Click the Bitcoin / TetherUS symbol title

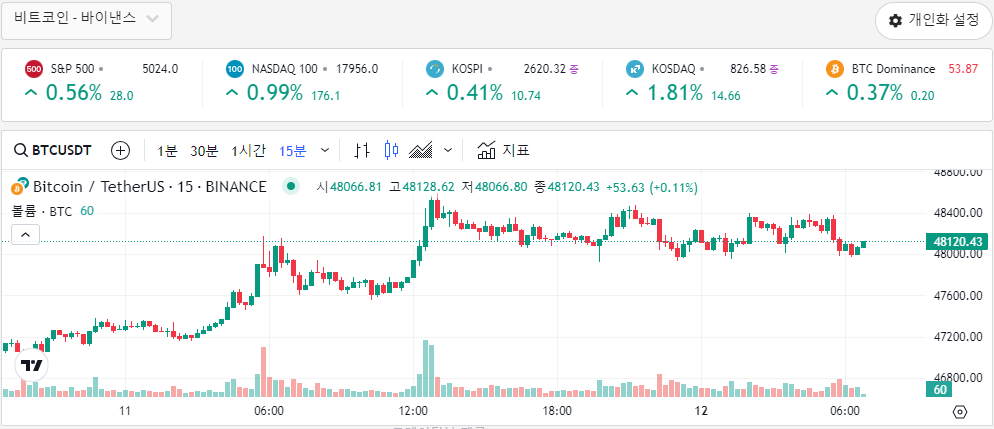[x=149, y=186]
